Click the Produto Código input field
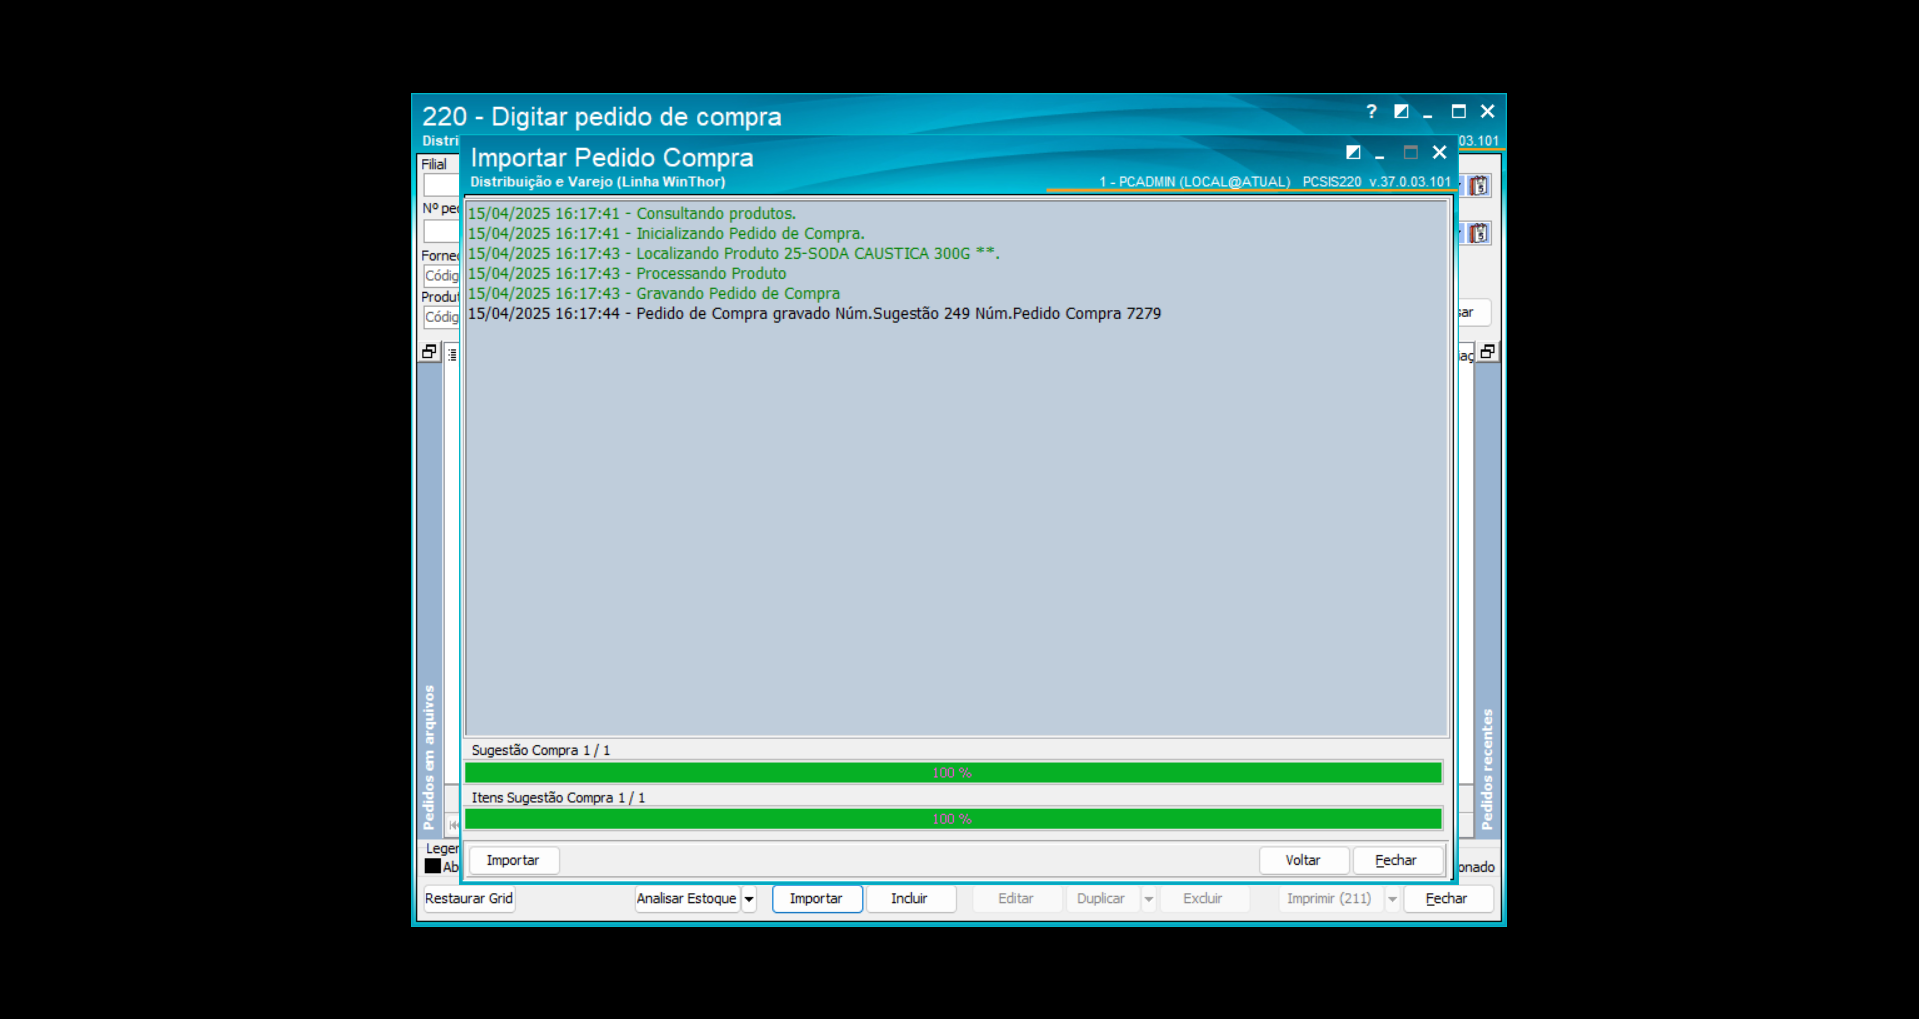 coord(441,317)
